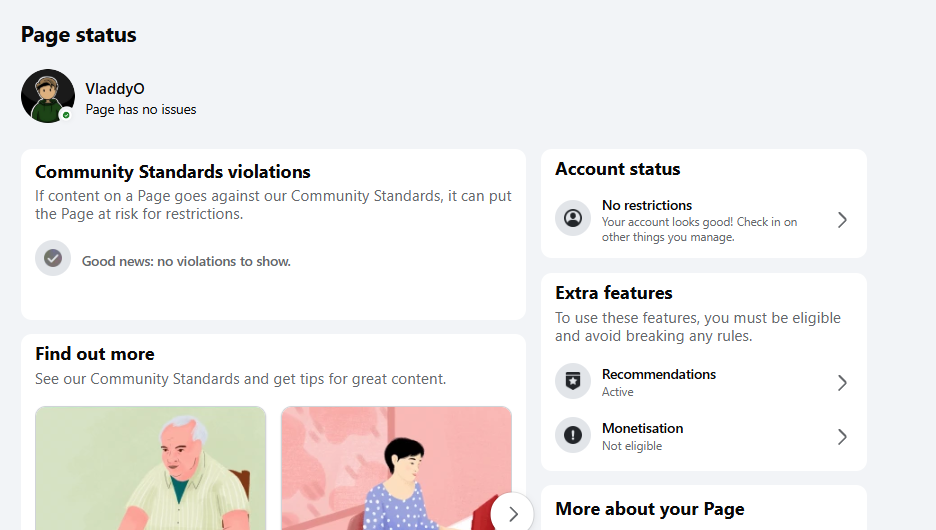Image resolution: width=936 pixels, height=530 pixels.
Task: Open the elderly man illustration card
Action: [150, 468]
